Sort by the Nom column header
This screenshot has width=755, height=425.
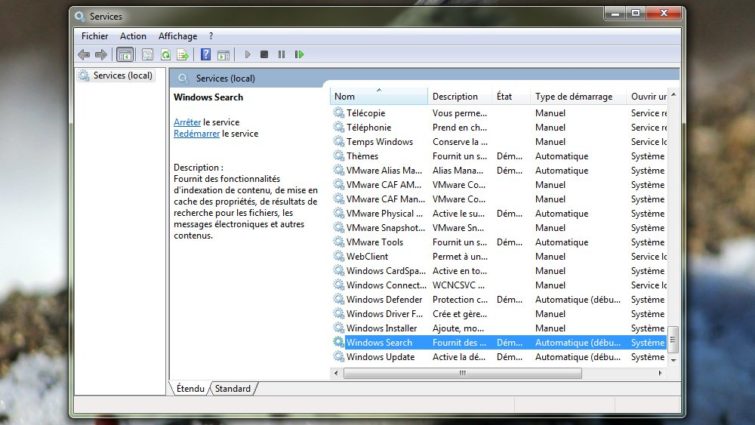tap(379, 96)
